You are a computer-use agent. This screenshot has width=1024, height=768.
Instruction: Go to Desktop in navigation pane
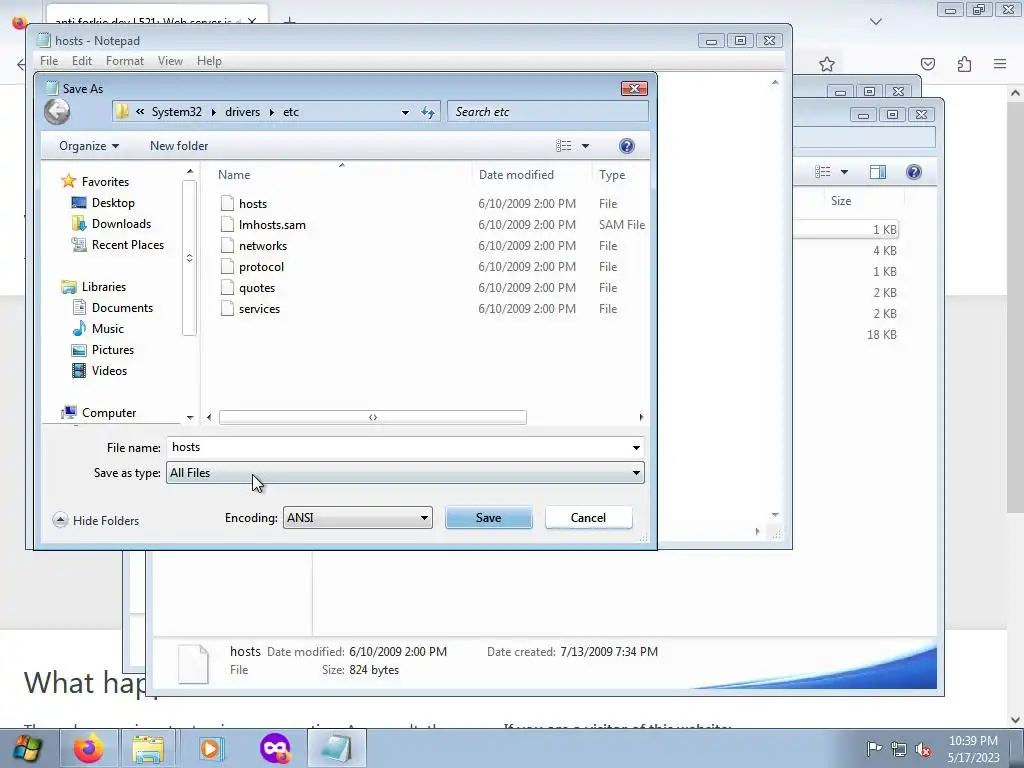pyautogui.click(x=112, y=202)
